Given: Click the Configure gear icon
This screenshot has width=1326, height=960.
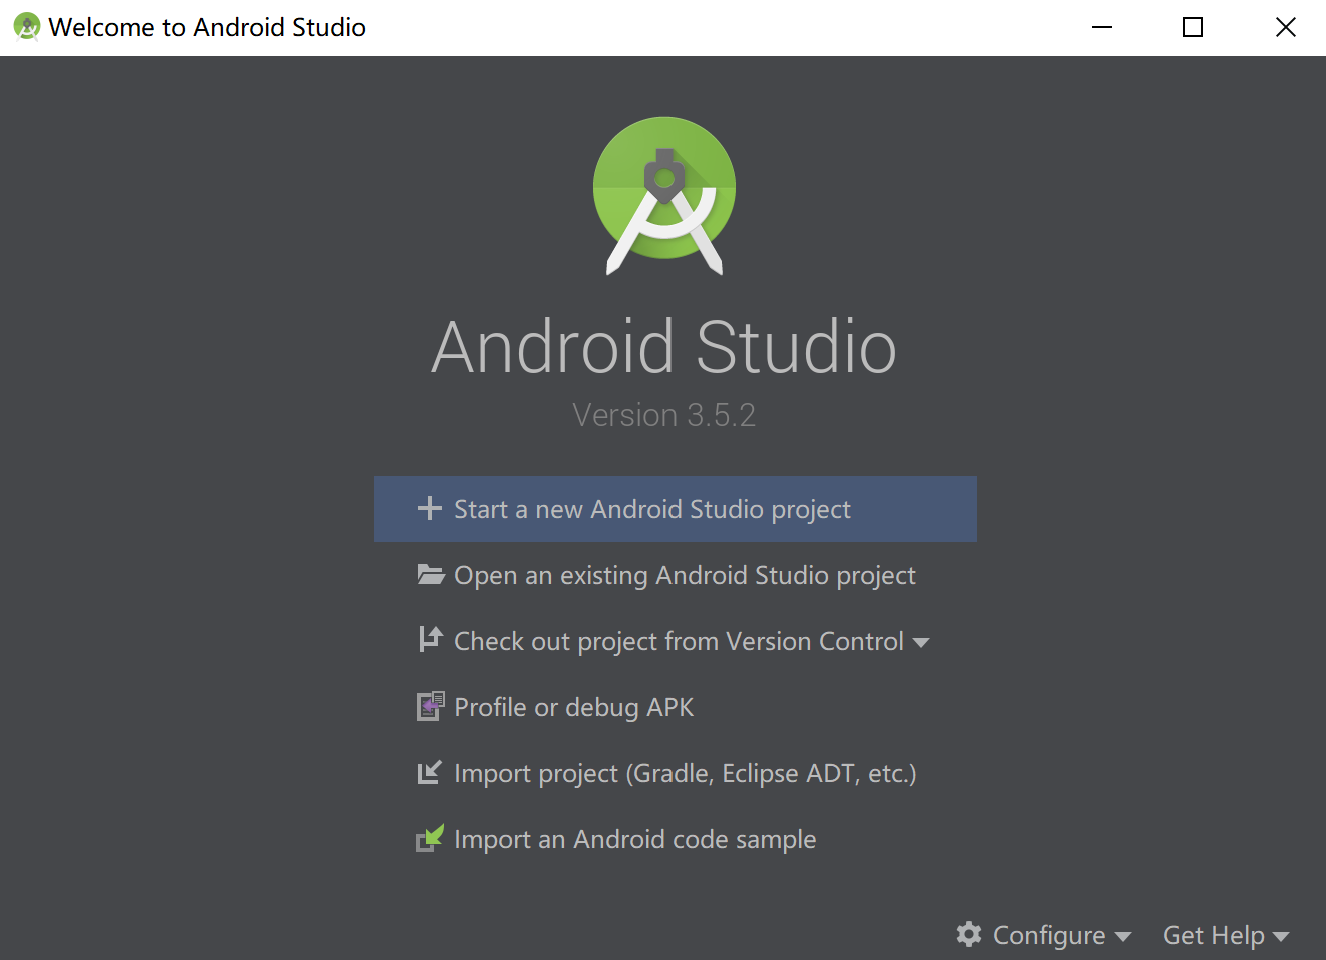Looking at the screenshot, I should [x=968, y=934].
